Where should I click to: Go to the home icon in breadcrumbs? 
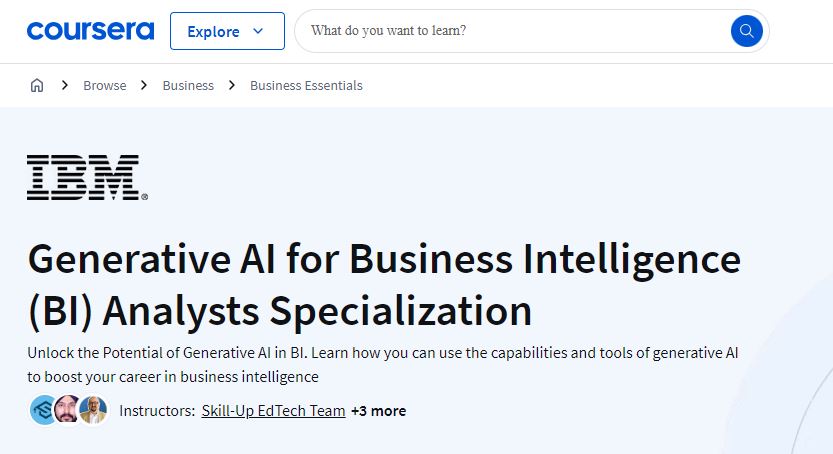[x=37, y=85]
